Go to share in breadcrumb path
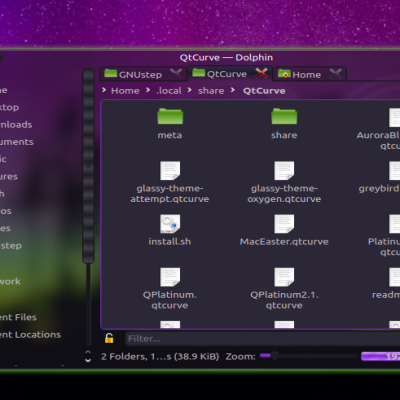This screenshot has width=400, height=400. (211, 91)
